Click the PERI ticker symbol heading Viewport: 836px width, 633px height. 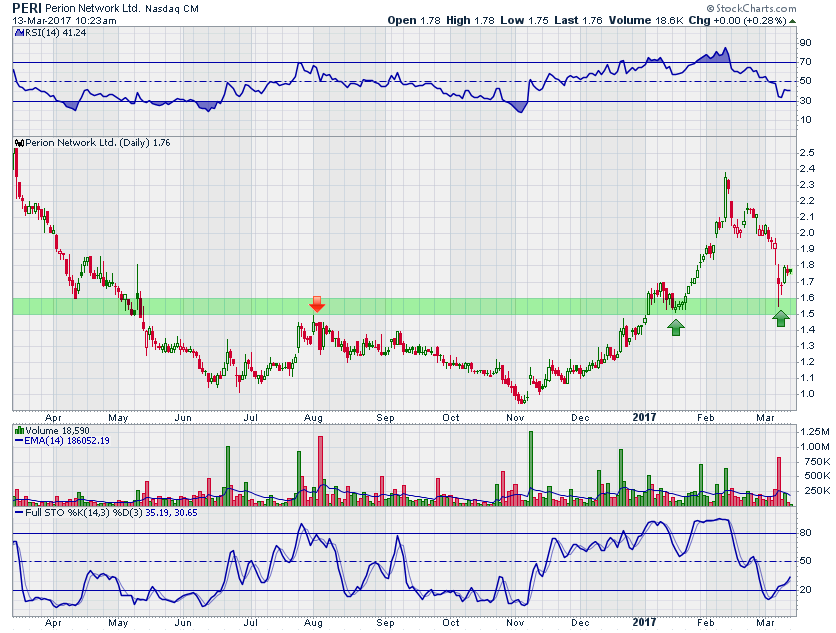tap(30, 7)
